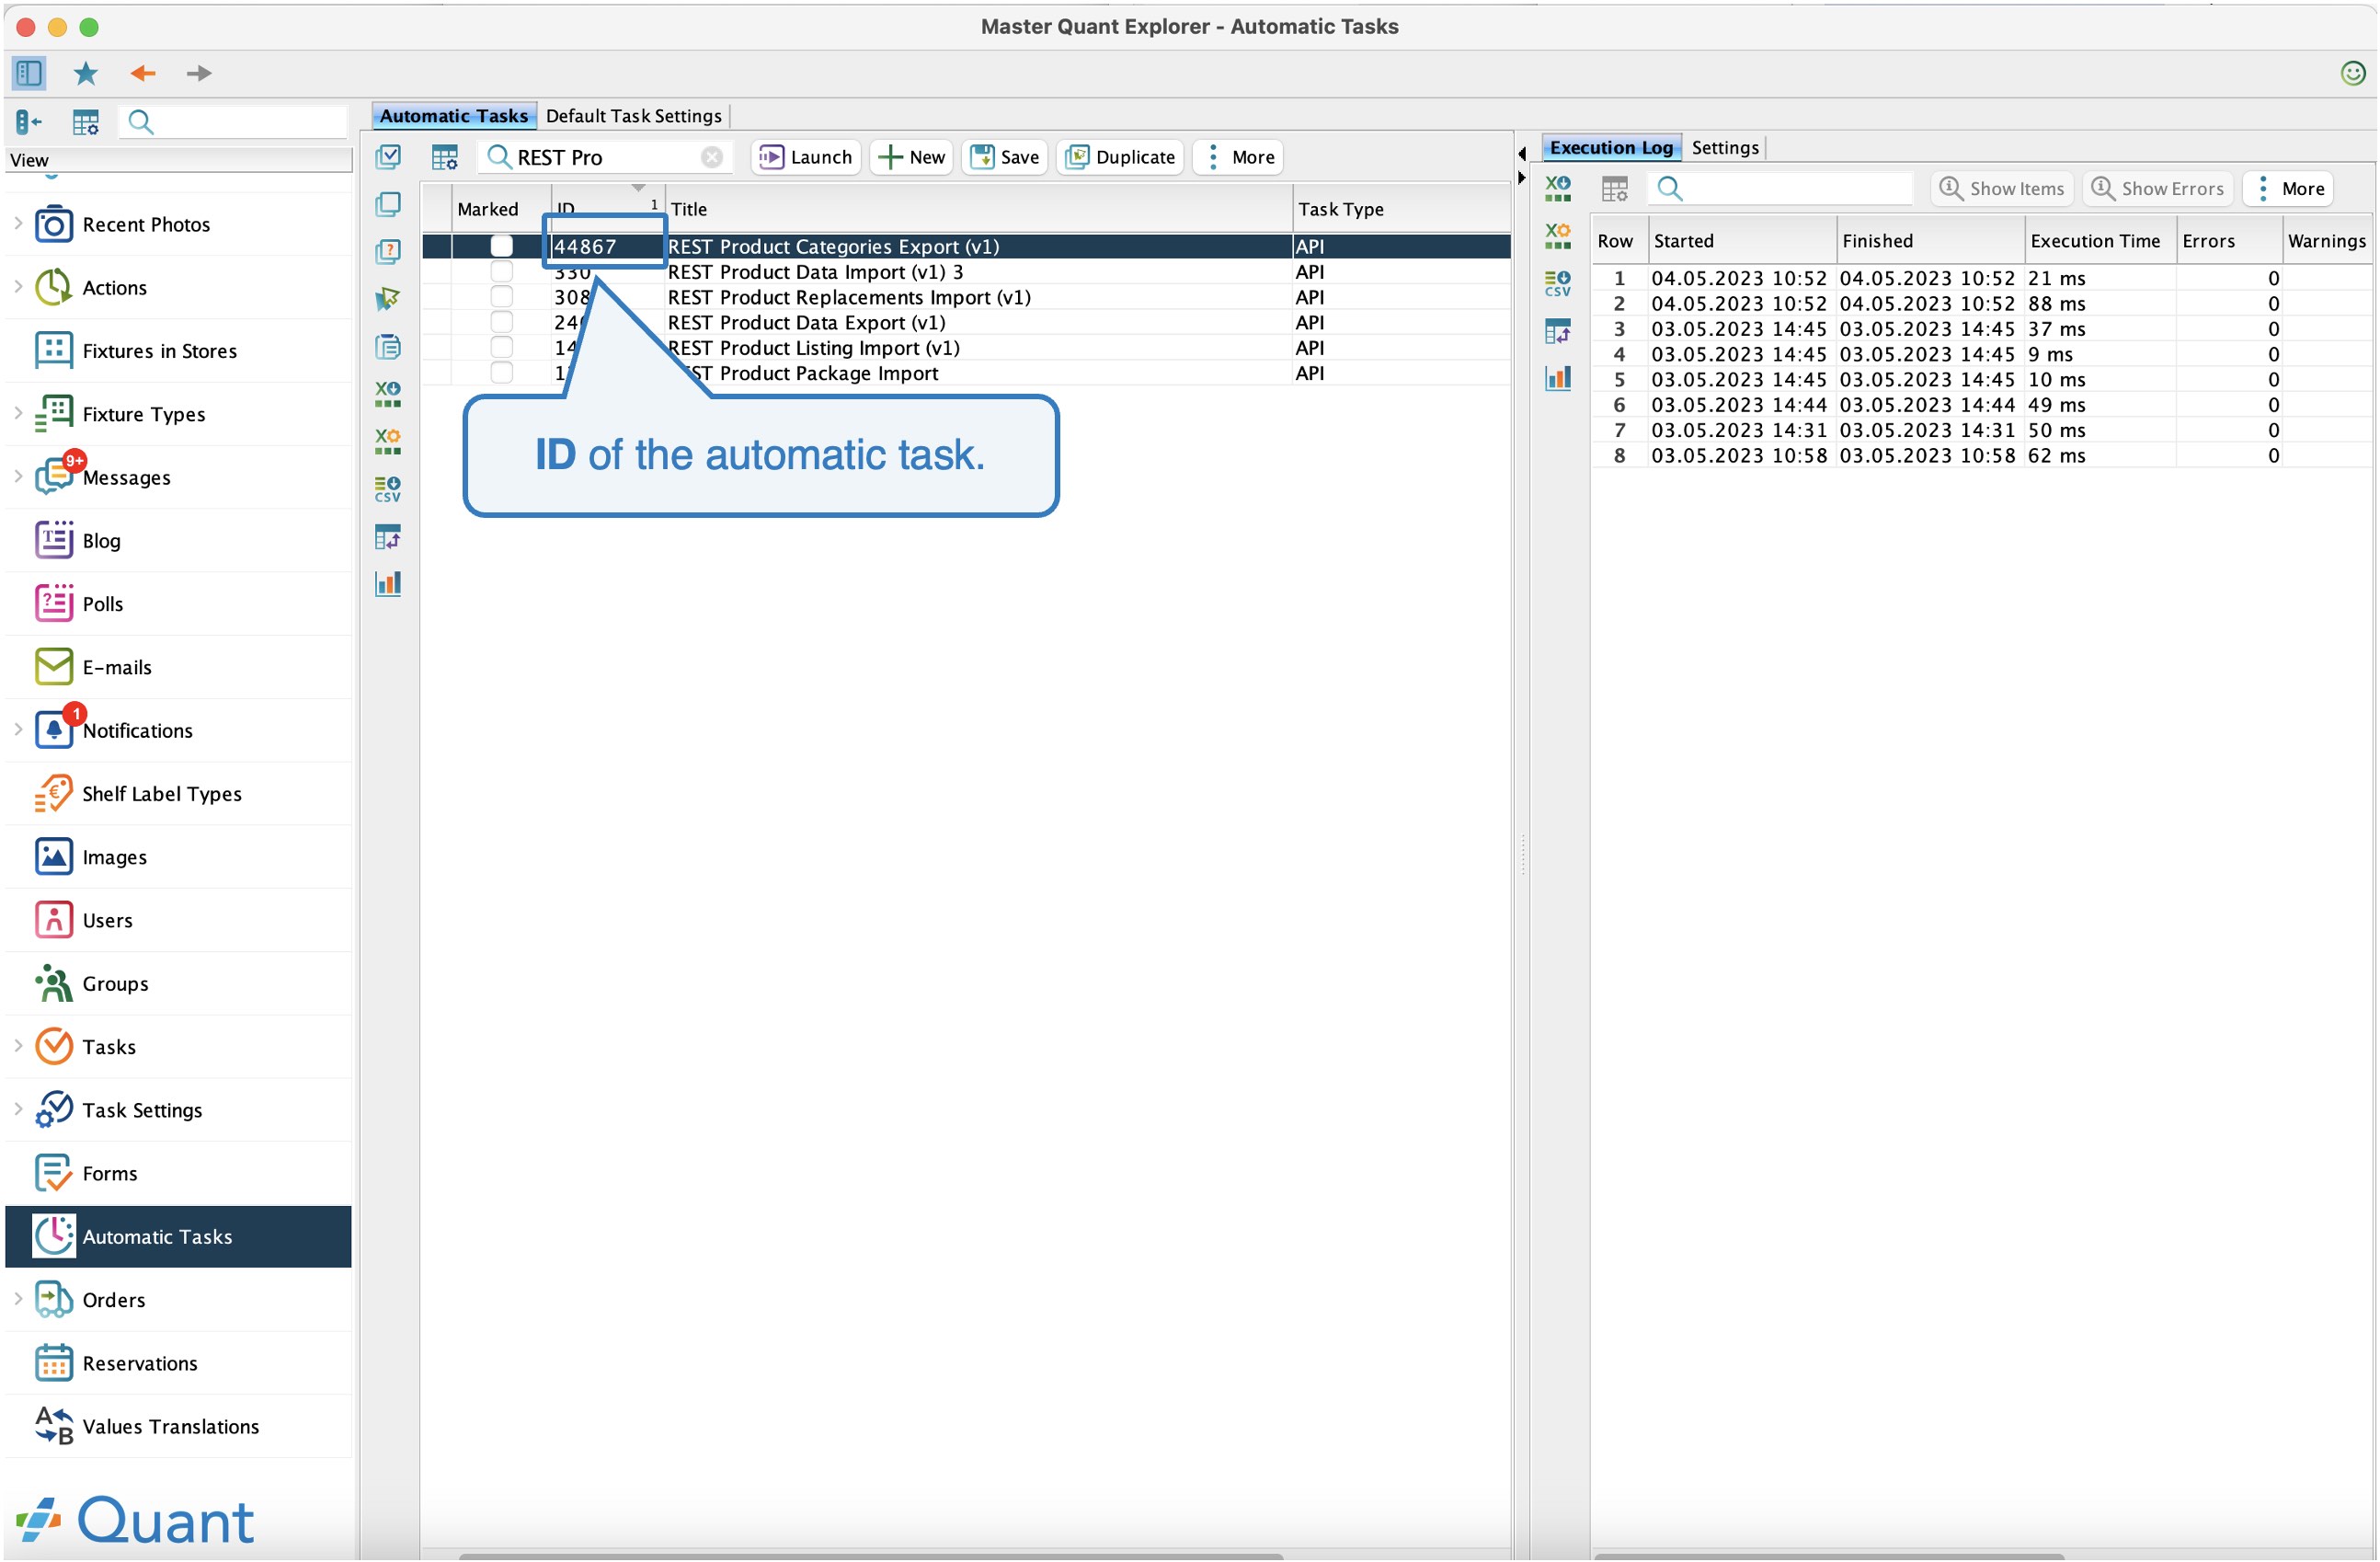Mark the REST Product Categories Export task

coord(501,246)
